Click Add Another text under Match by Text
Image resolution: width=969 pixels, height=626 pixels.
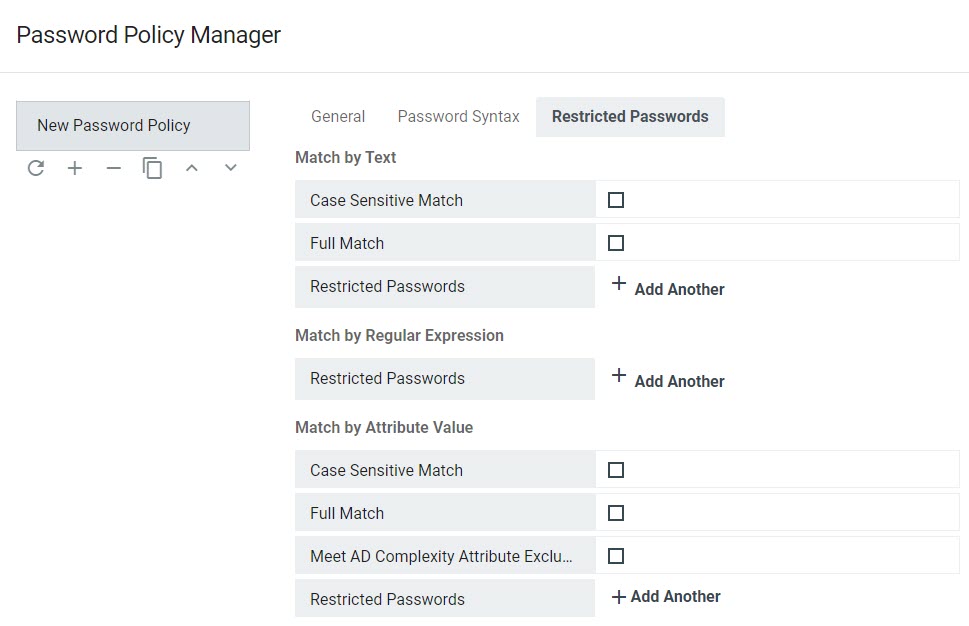pyautogui.click(x=679, y=290)
